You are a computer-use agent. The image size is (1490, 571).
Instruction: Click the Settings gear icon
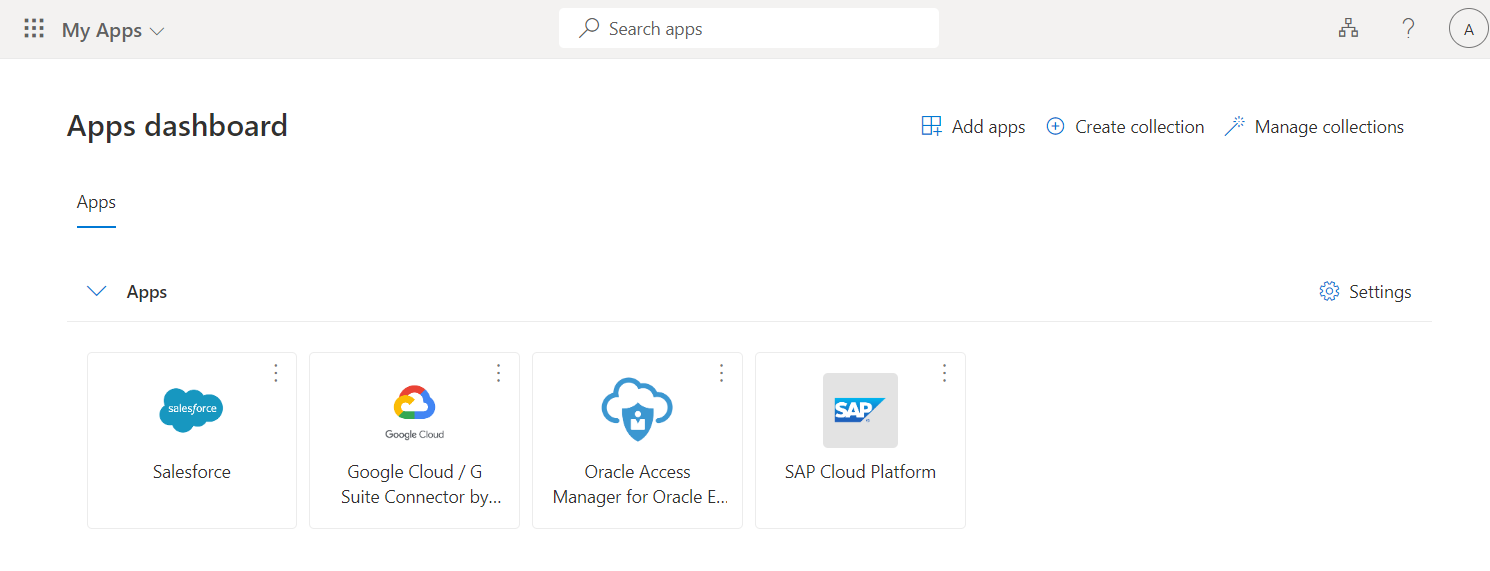point(1329,292)
